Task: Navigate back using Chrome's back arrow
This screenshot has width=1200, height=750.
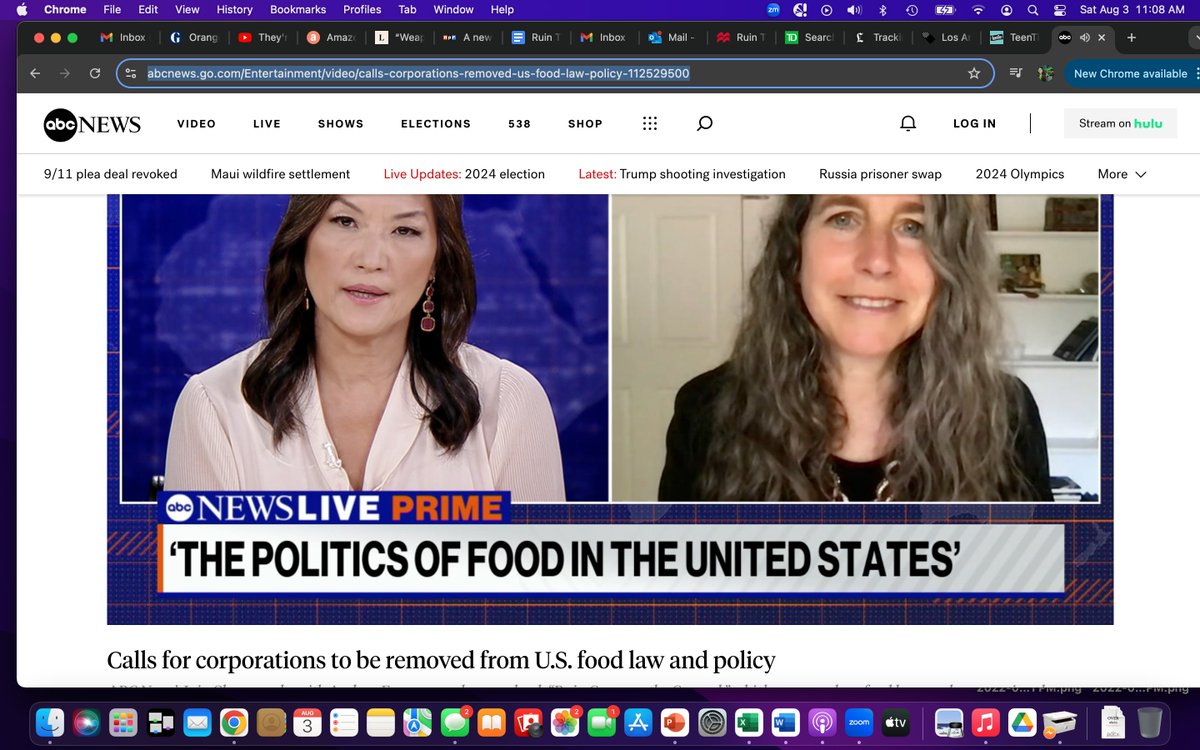Action: (35, 73)
